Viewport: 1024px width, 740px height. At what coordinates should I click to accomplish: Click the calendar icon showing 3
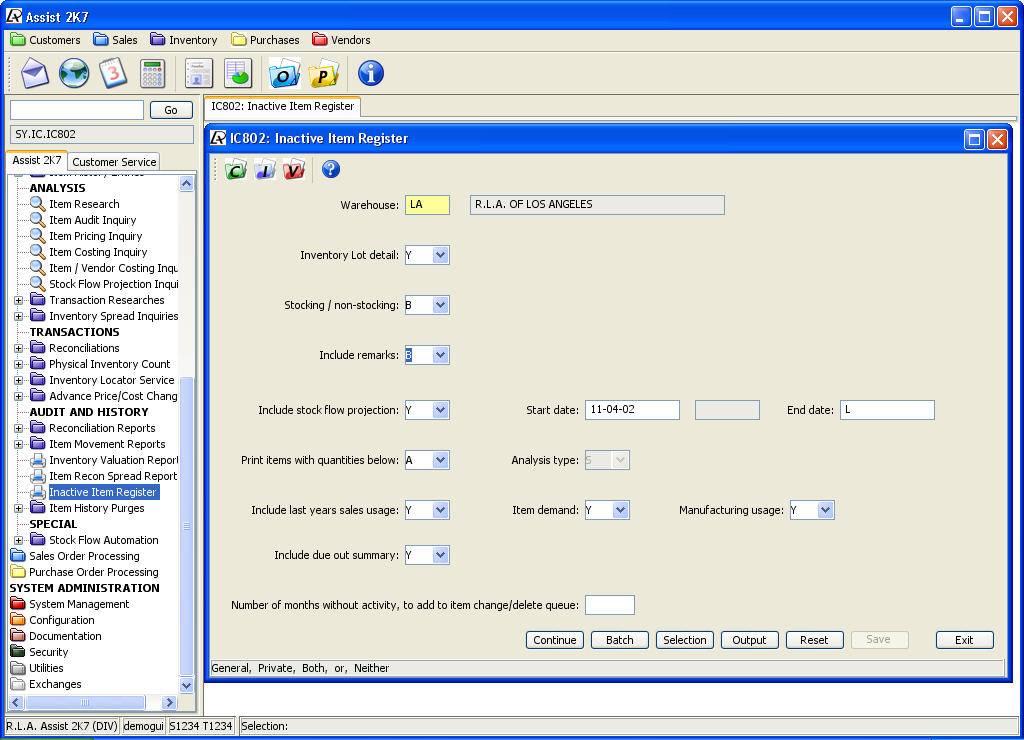click(x=113, y=73)
